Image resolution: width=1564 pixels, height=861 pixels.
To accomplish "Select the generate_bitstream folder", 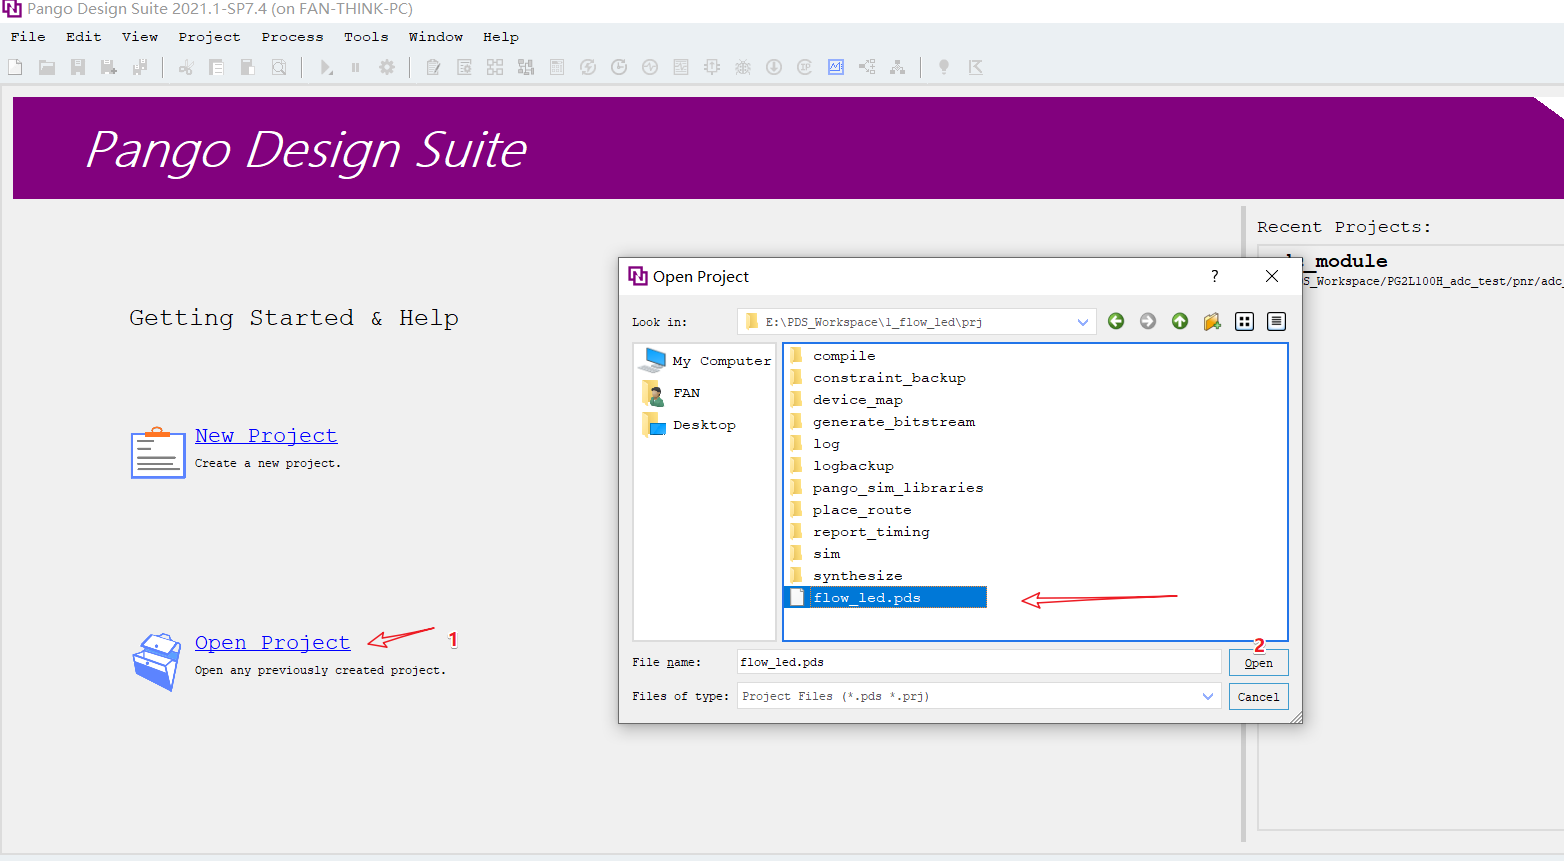I will tap(882, 422).
